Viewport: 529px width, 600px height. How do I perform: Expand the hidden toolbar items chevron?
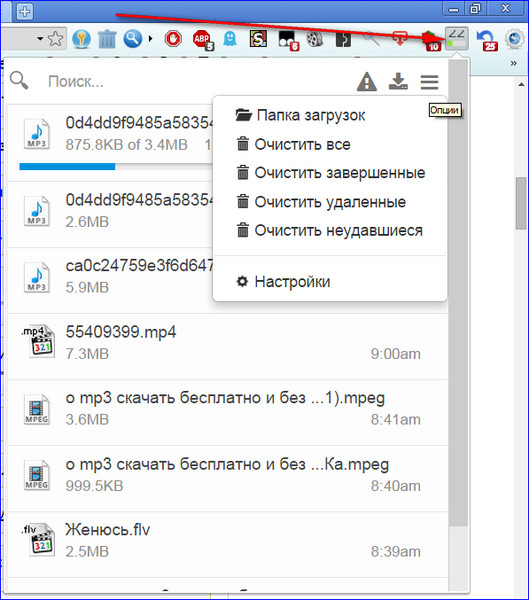point(514,63)
